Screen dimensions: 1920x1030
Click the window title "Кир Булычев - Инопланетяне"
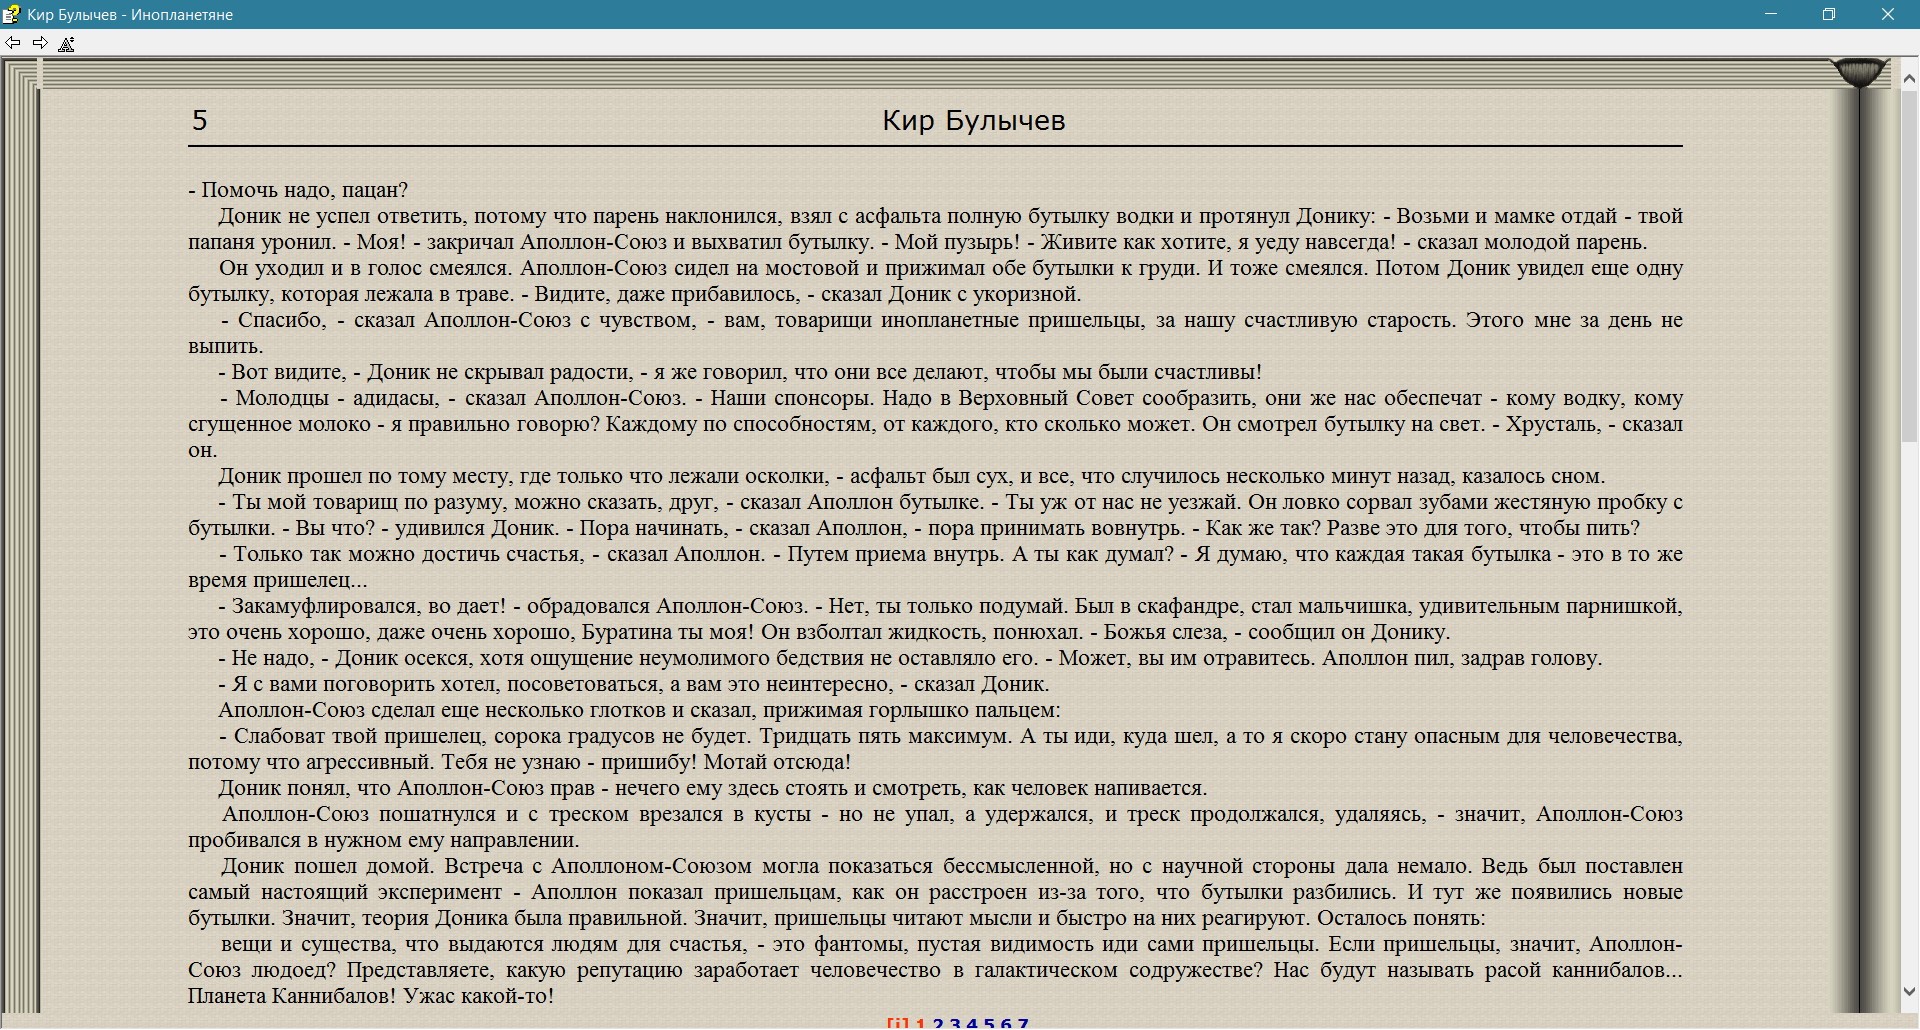tap(130, 14)
